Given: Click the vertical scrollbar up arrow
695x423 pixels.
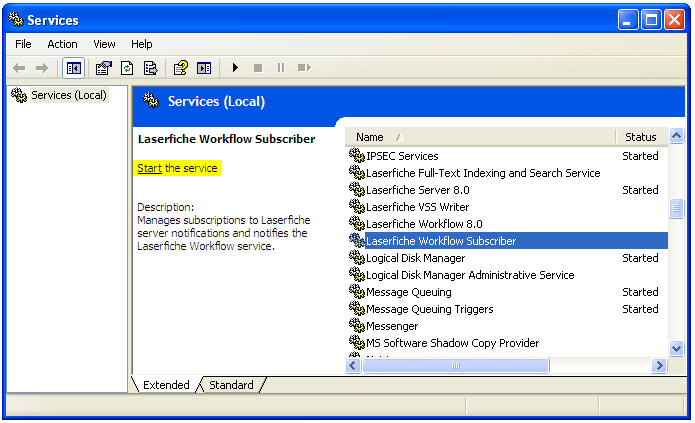Looking at the screenshot, I should [x=676, y=136].
